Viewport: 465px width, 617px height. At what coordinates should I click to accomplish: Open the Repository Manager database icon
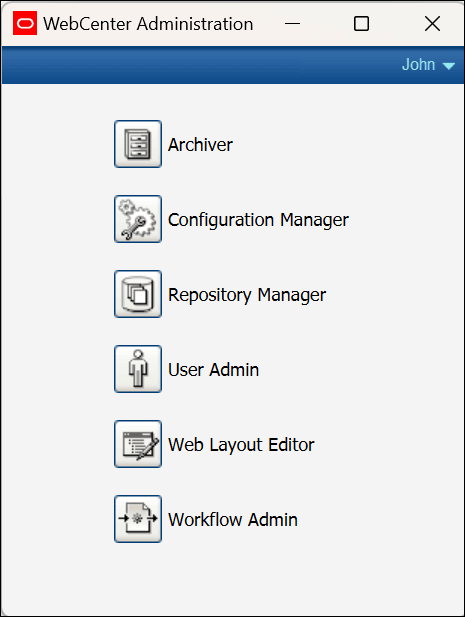(x=138, y=294)
